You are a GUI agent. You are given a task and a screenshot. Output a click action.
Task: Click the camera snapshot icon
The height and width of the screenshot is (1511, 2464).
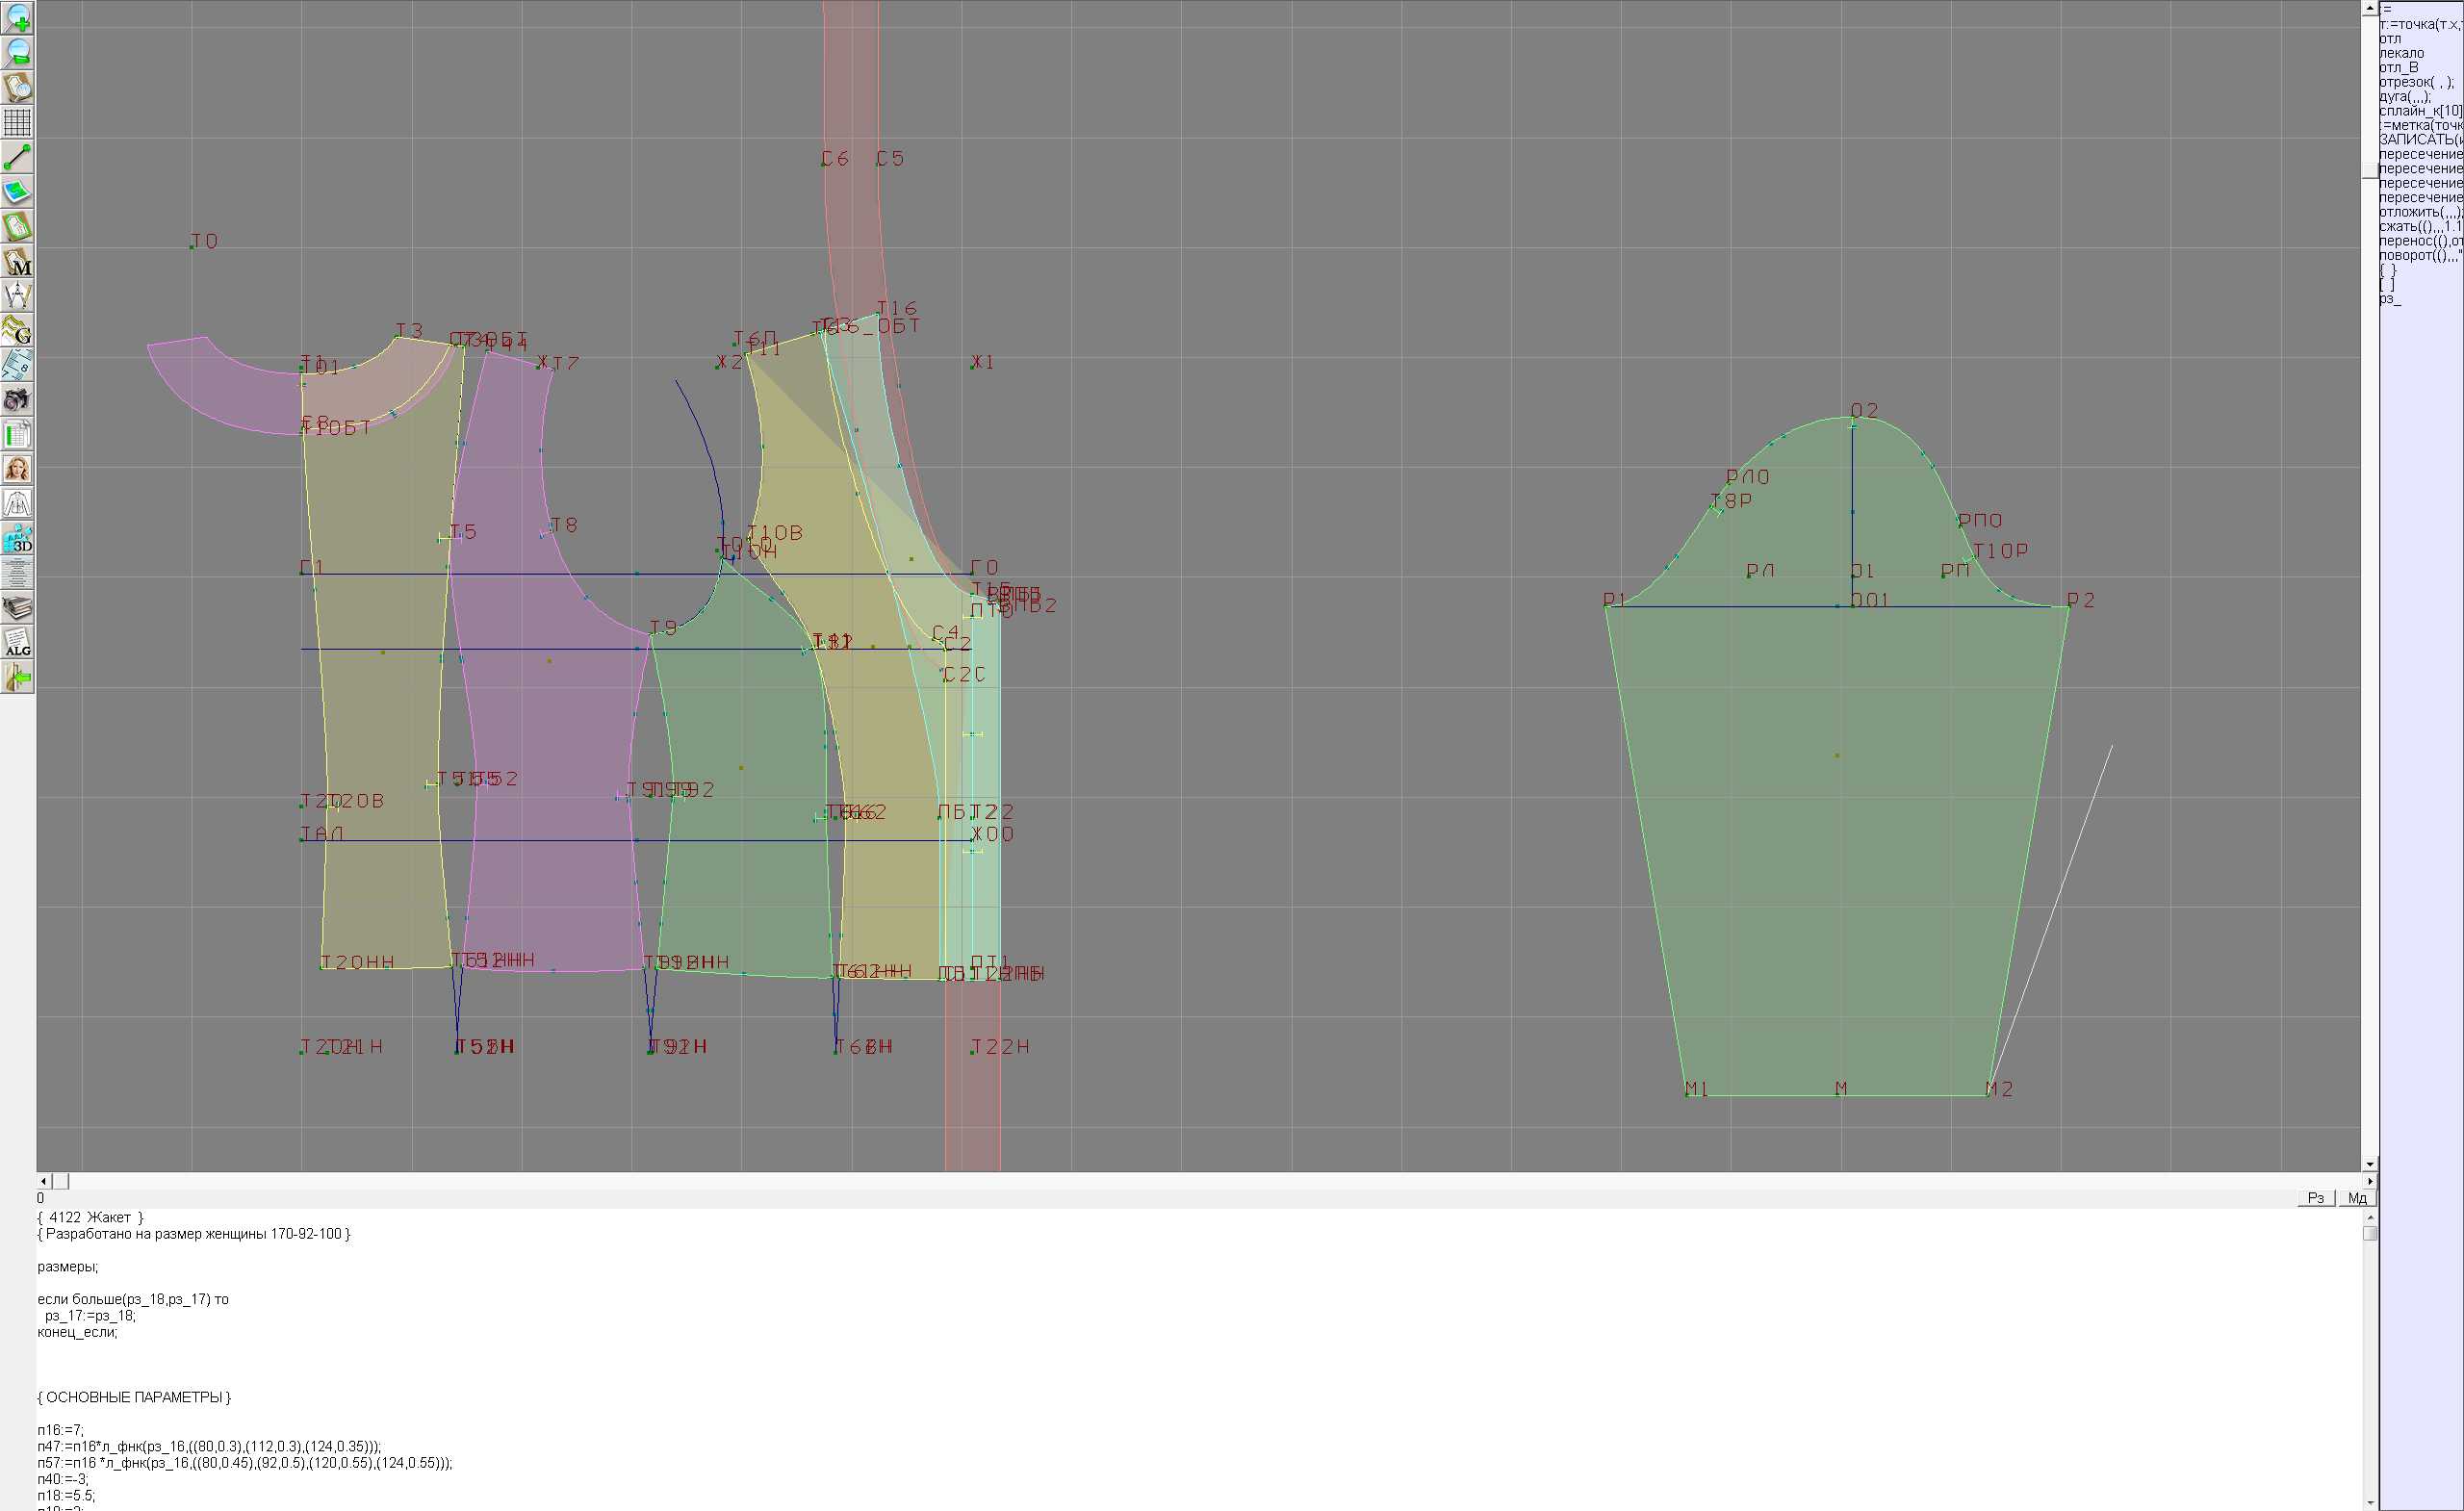(x=17, y=400)
